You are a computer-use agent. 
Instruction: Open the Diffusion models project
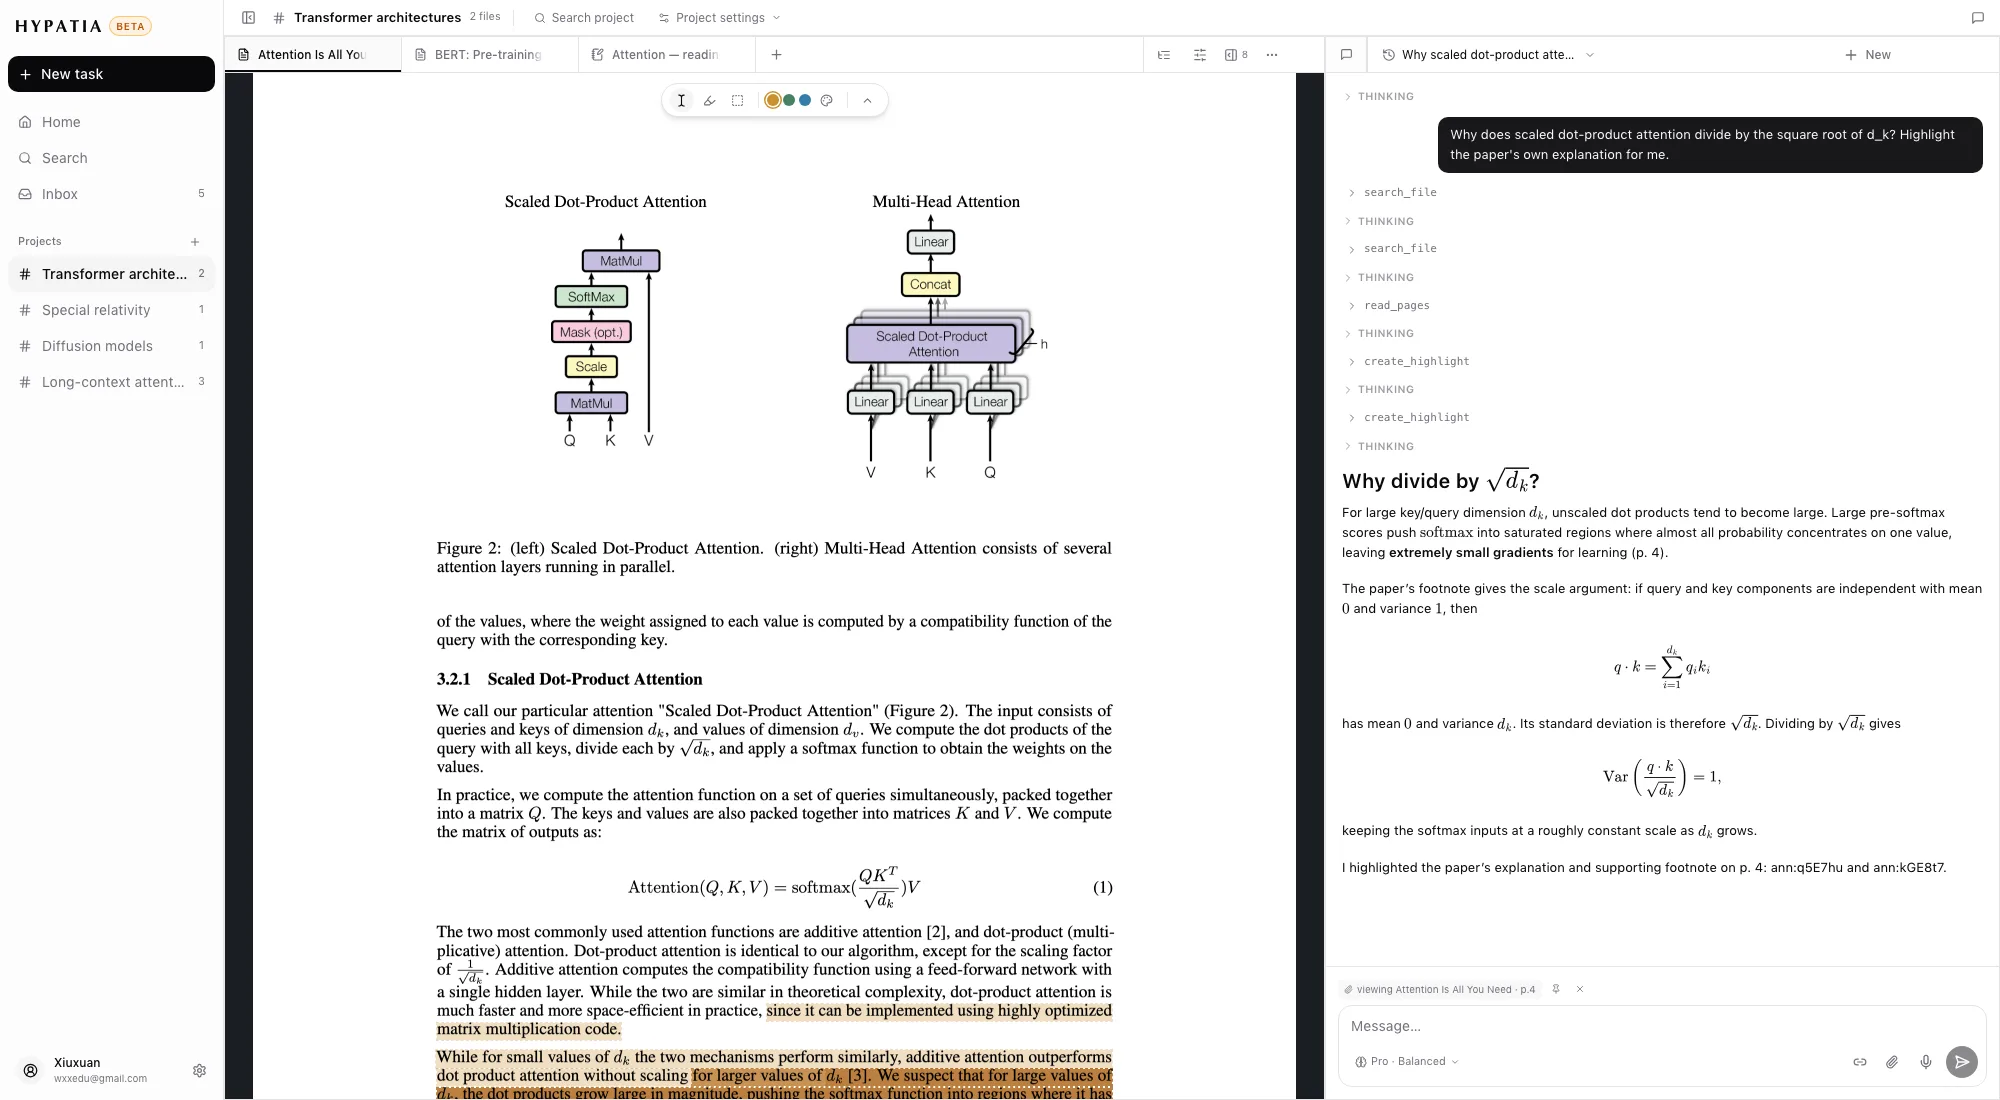[x=111, y=346]
